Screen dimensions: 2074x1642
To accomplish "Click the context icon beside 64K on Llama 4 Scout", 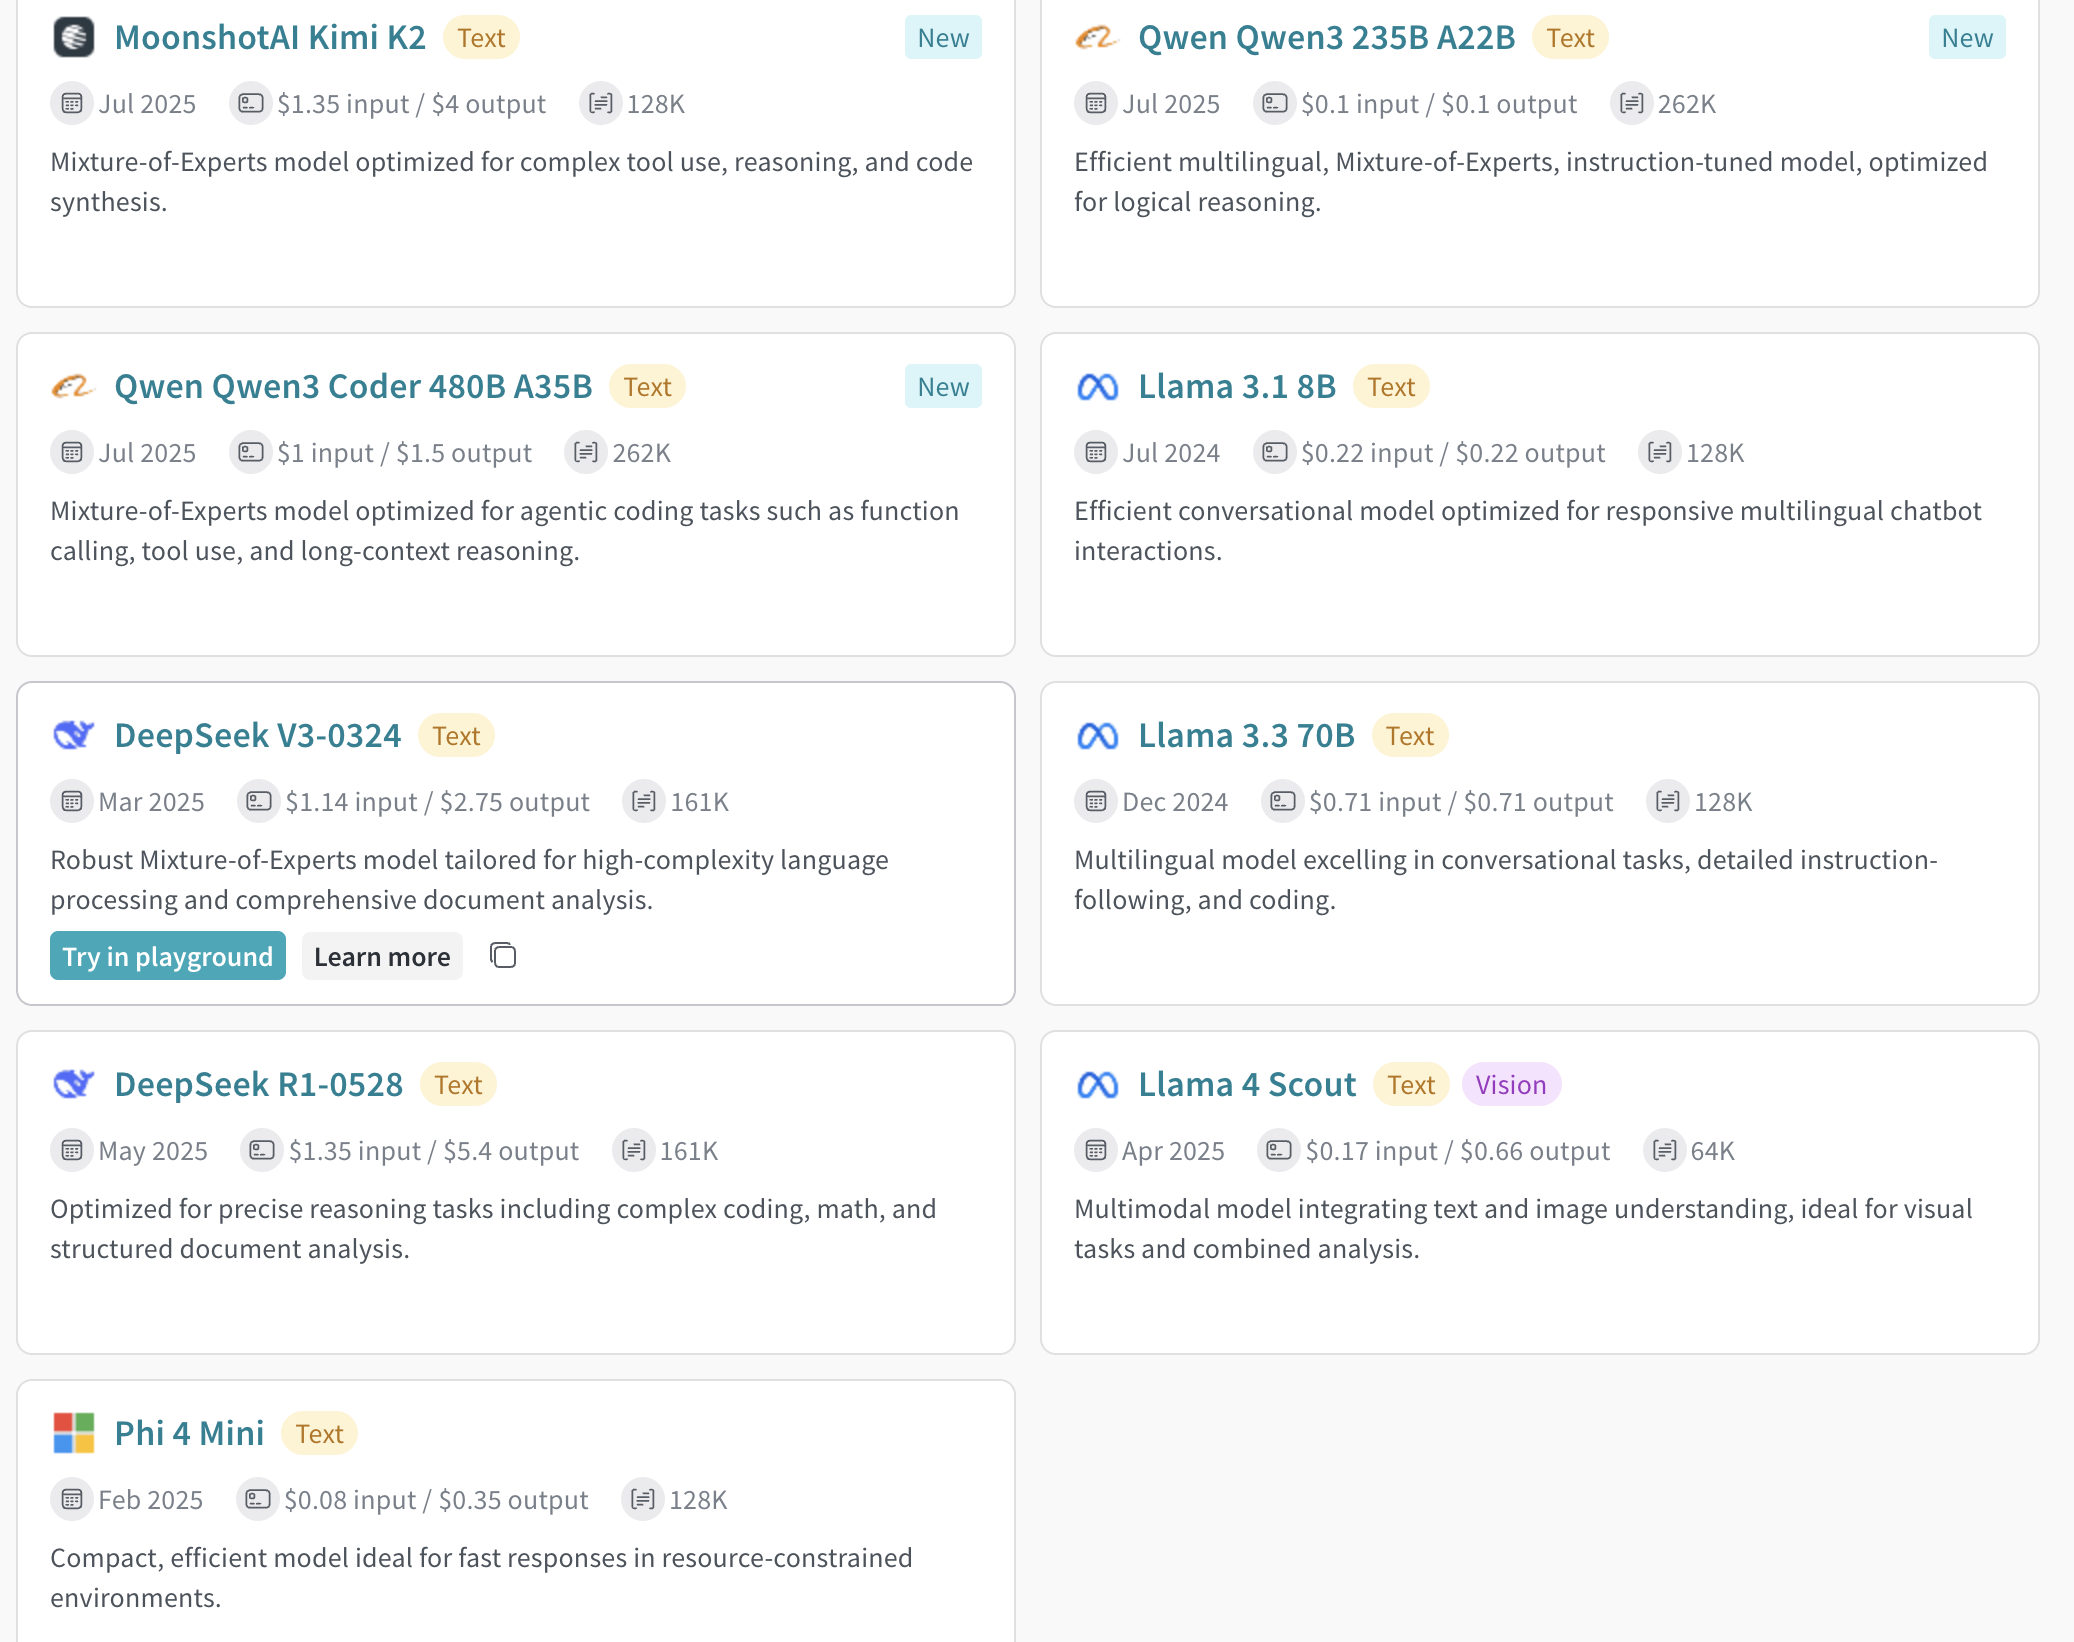I will coord(1664,1151).
